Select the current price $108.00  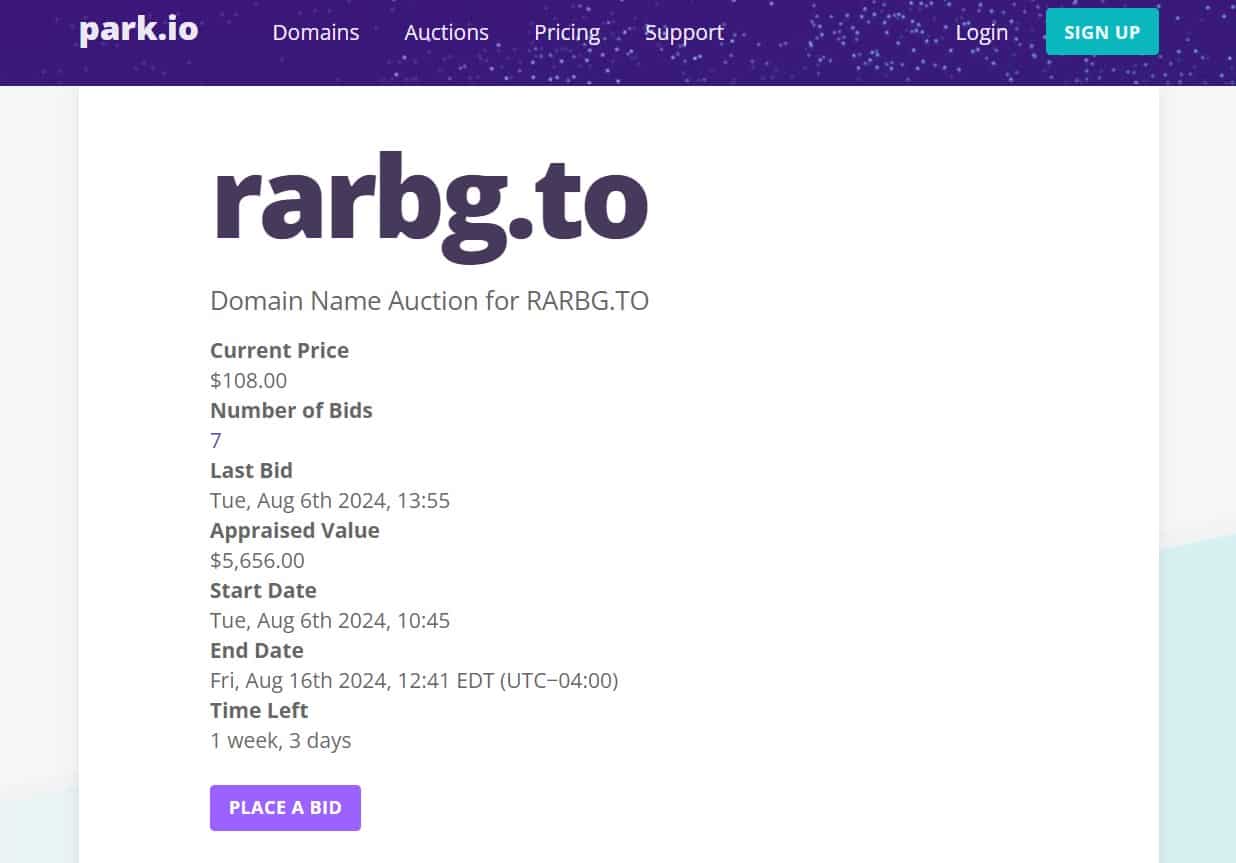pos(249,381)
